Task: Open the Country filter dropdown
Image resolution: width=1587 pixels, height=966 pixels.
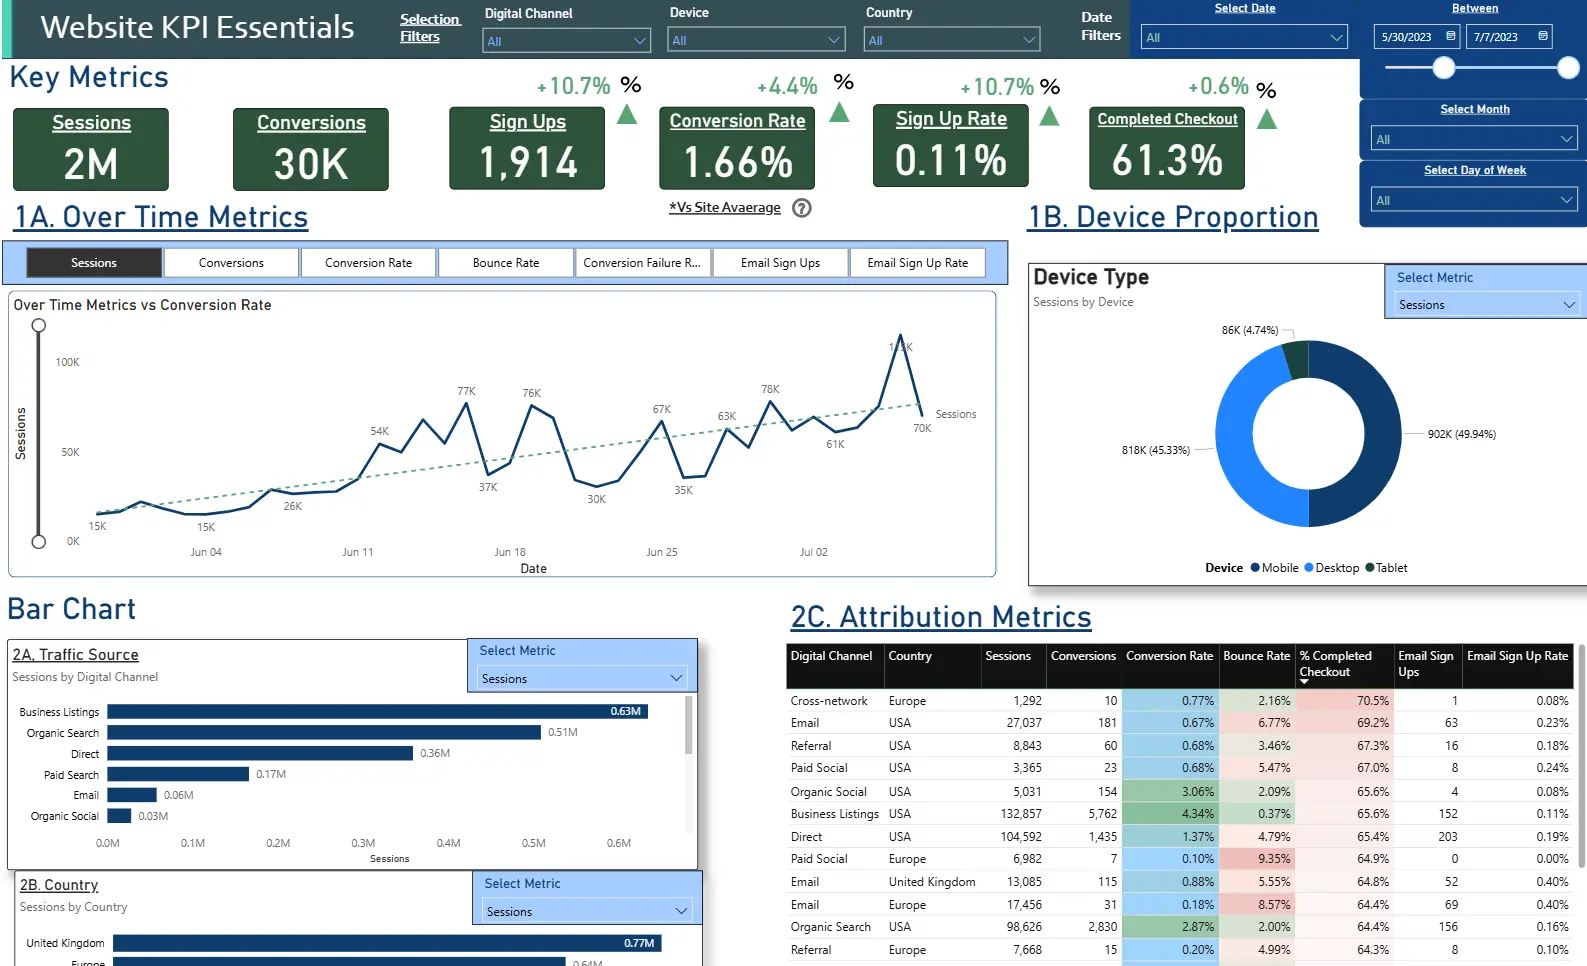Action: [x=1029, y=40]
